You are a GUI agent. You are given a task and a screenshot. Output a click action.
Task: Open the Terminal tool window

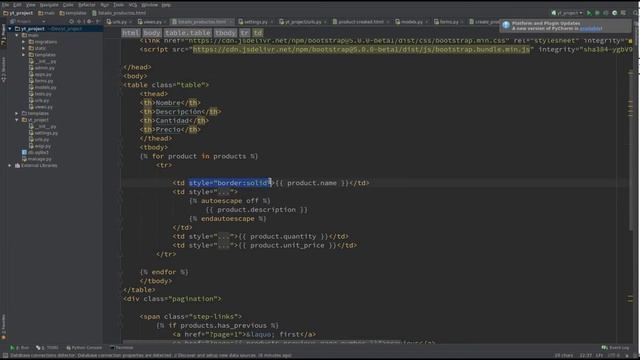122,348
